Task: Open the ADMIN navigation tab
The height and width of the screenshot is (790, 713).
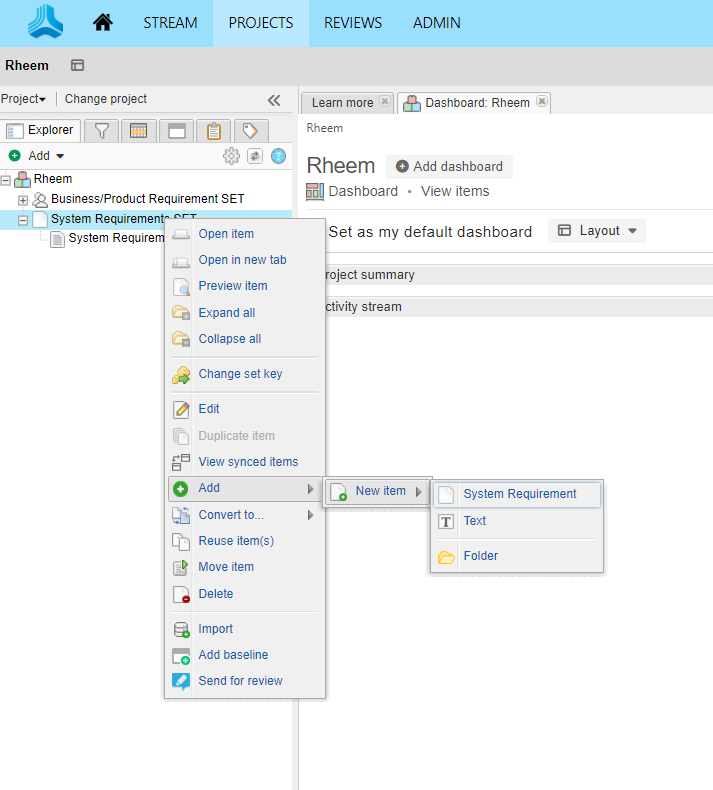Action: (x=437, y=23)
